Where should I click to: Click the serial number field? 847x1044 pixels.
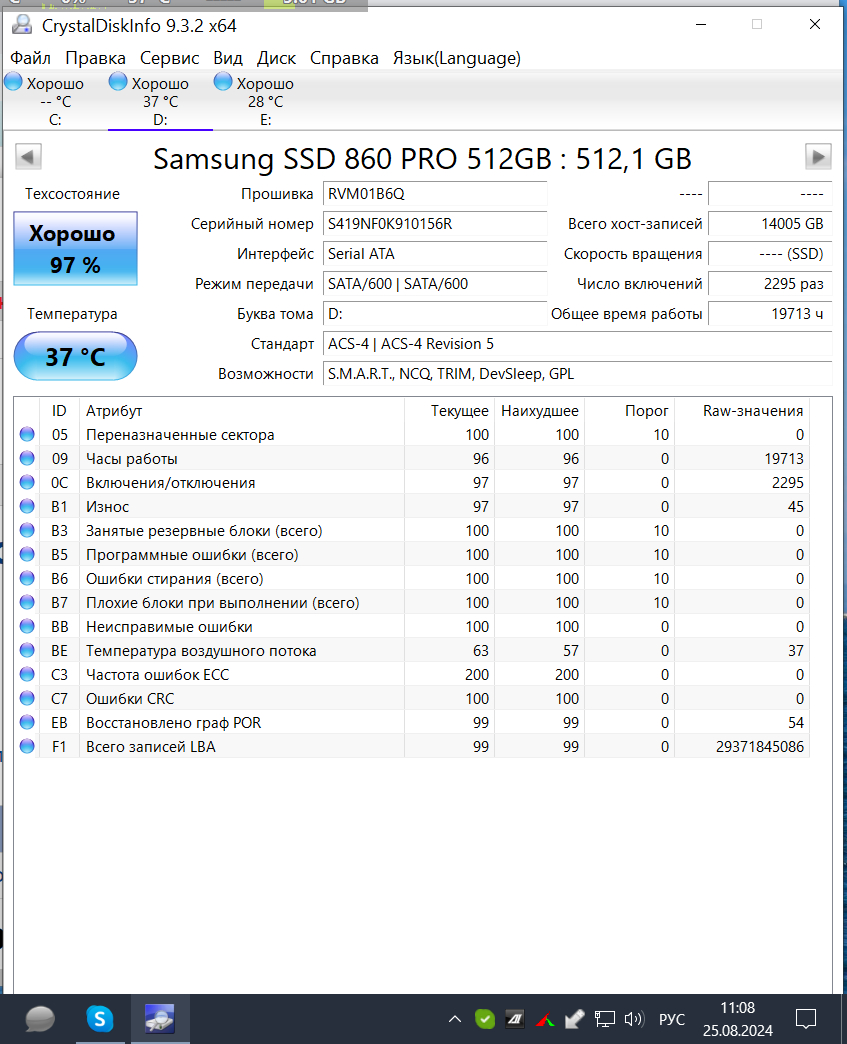coord(435,224)
